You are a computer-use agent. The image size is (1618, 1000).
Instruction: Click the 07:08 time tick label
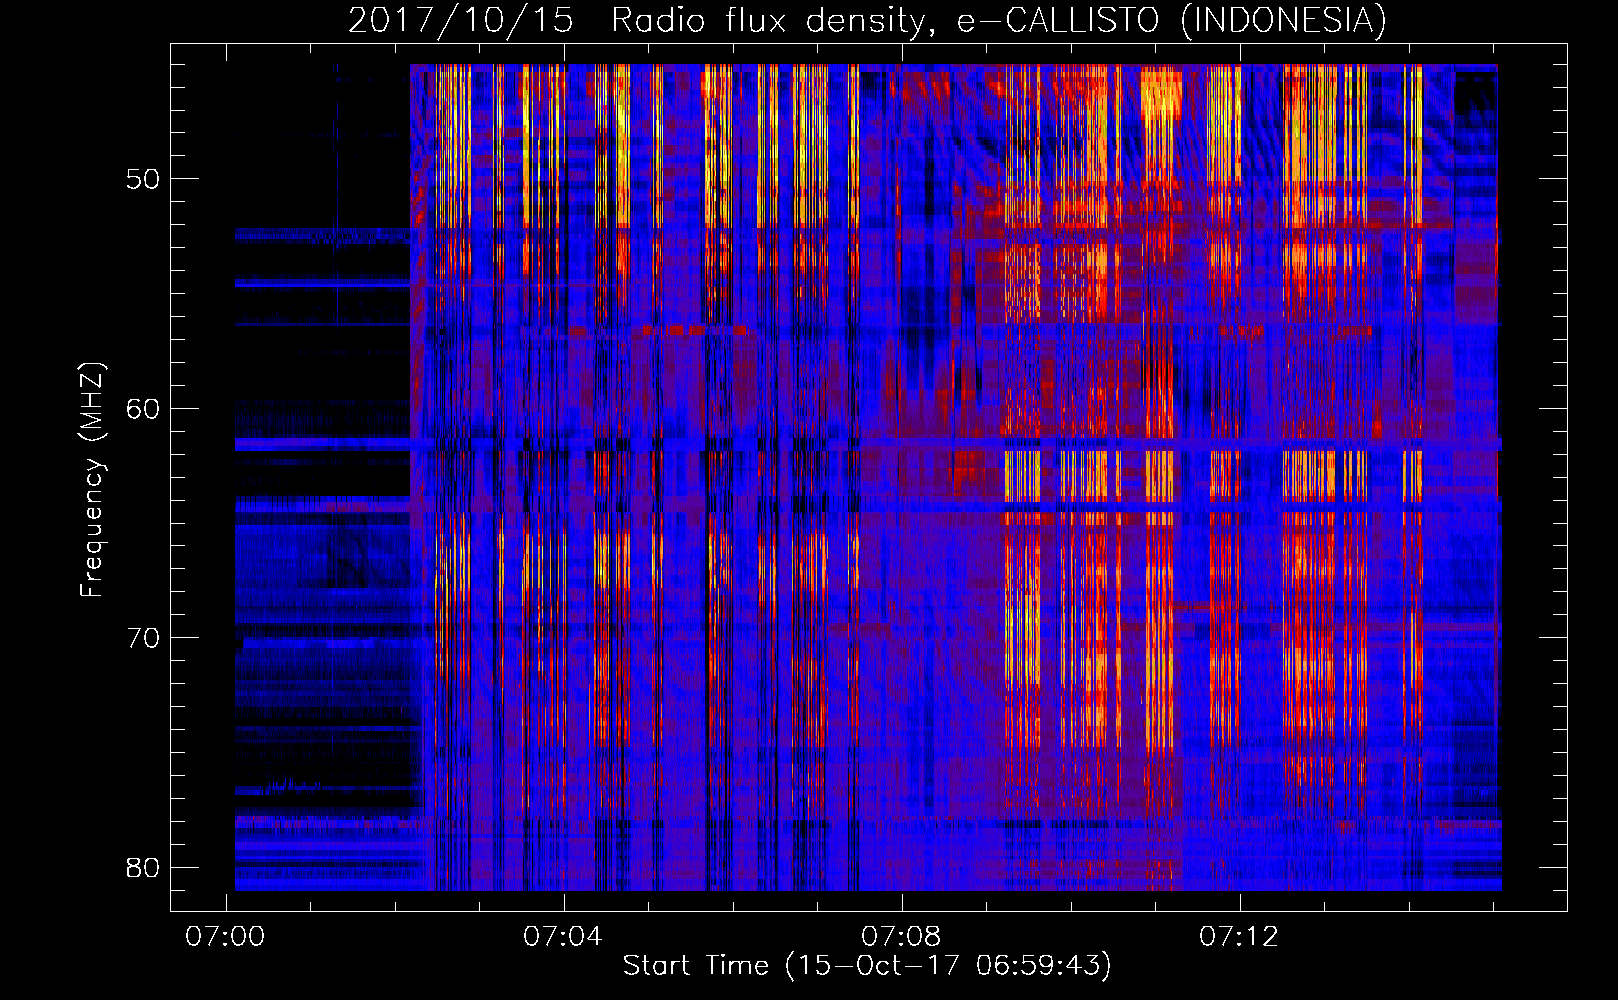pyautogui.click(x=901, y=937)
